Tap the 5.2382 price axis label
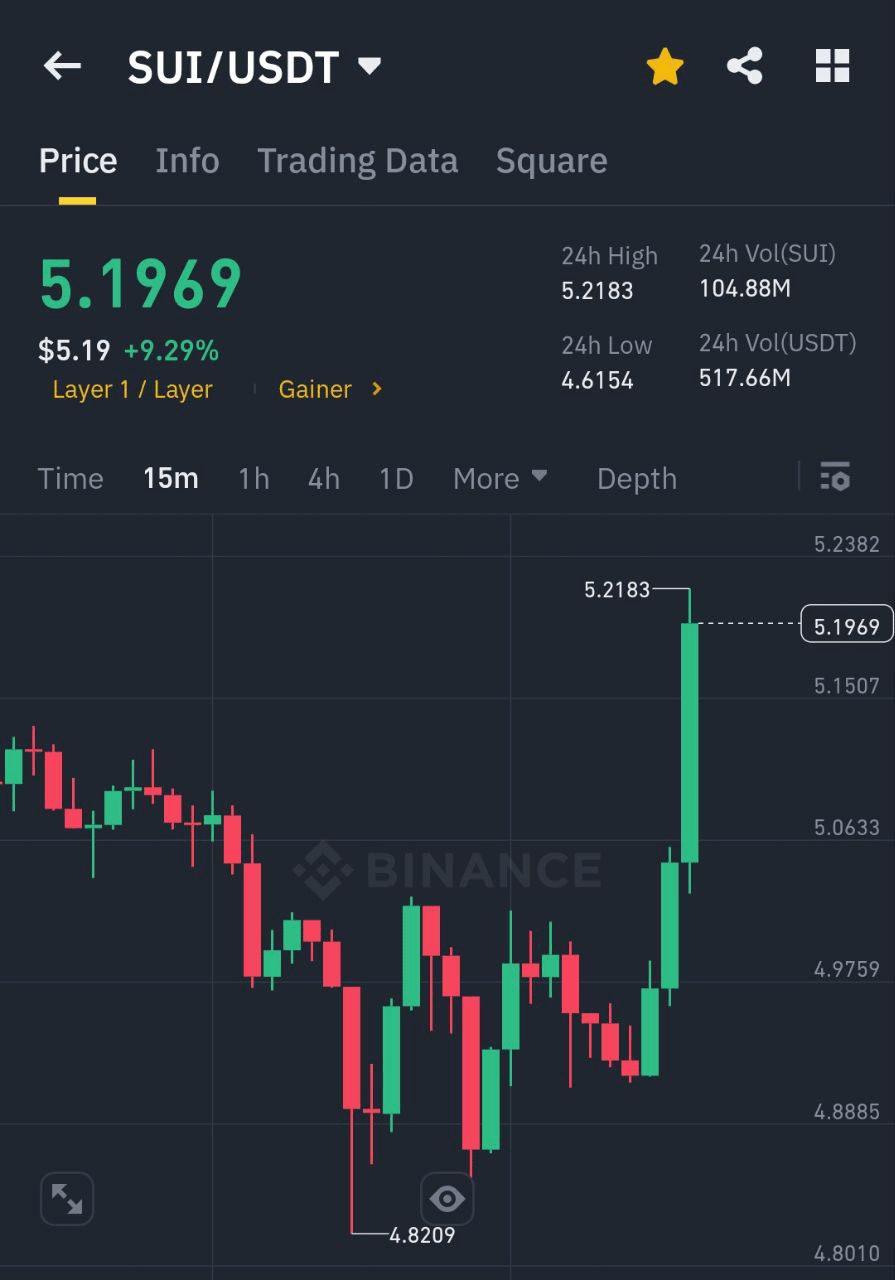This screenshot has height=1280, width=895. pos(847,544)
